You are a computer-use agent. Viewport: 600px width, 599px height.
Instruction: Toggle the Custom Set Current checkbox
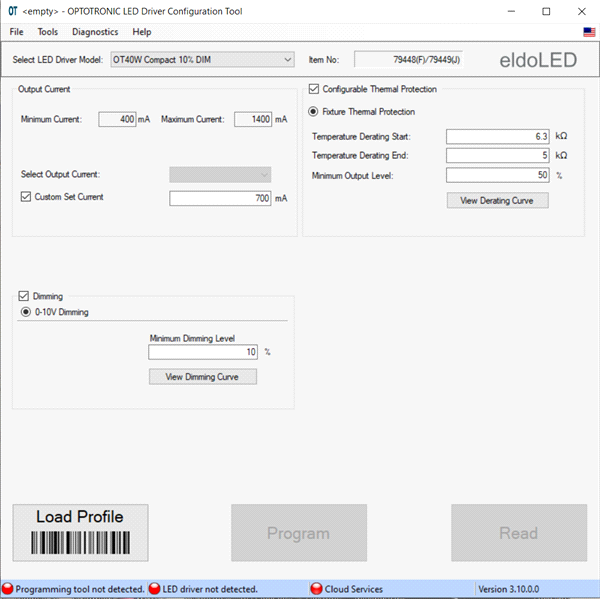tap(26, 197)
